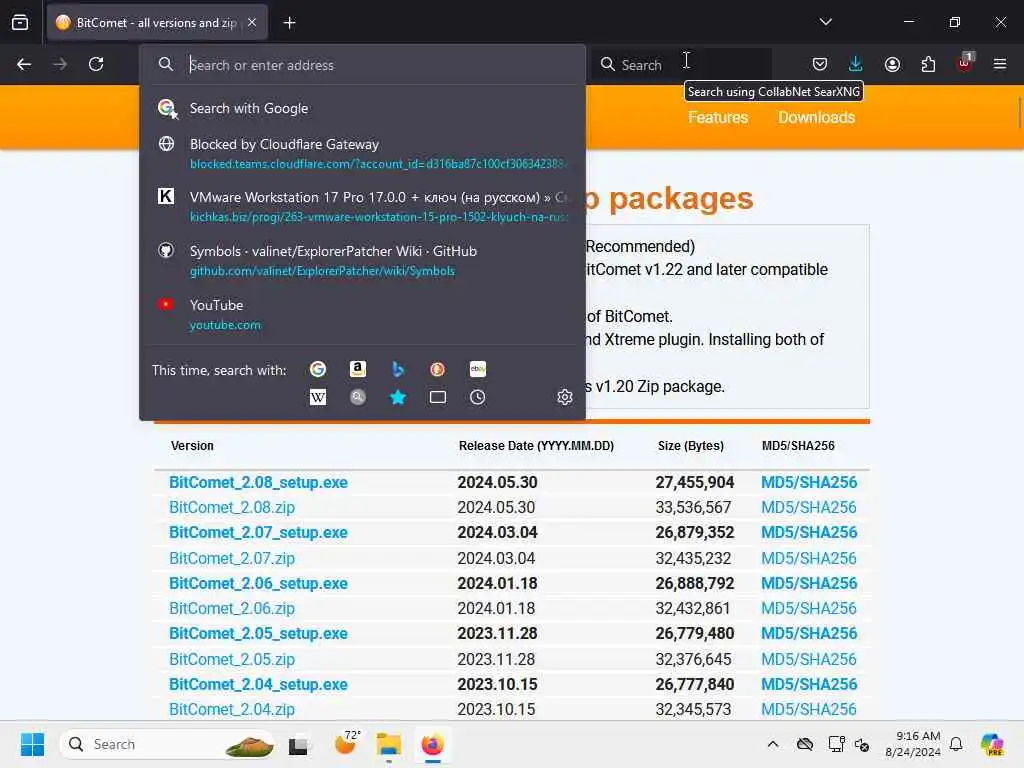Screen dimensions: 1024x768
Task: Search this time with eBay icon
Action: tap(477, 369)
